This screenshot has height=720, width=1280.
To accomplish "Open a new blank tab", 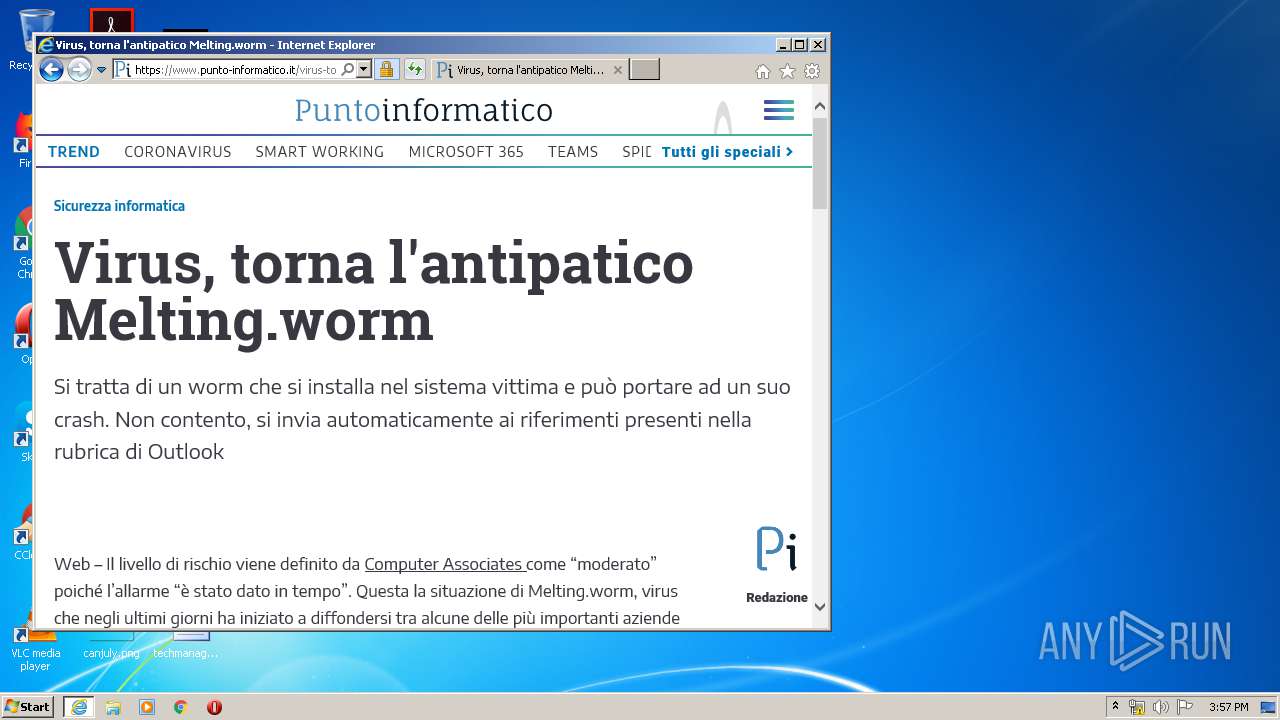I will pos(645,70).
